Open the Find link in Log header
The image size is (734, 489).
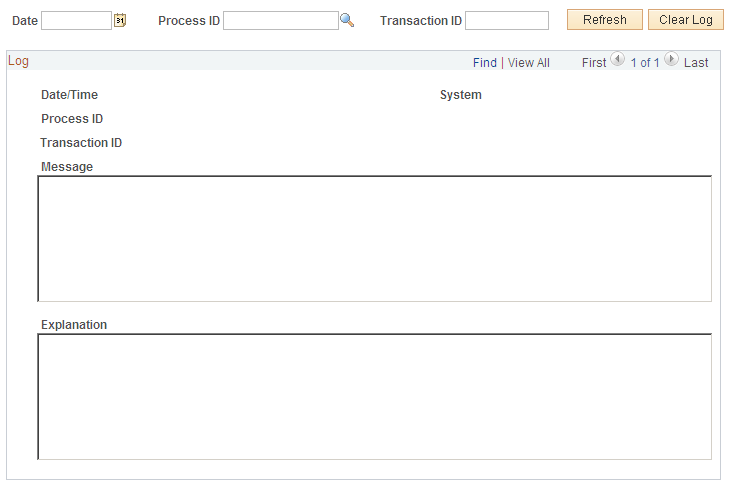[x=484, y=63]
